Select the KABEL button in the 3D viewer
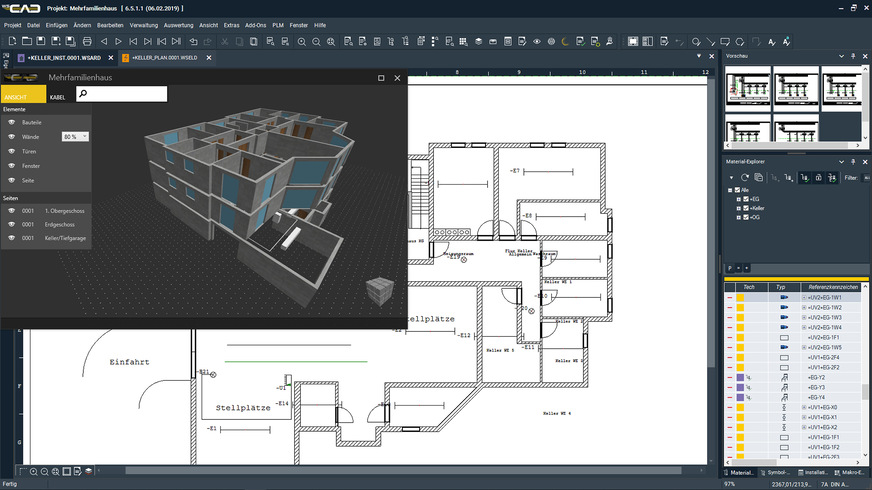 57,97
